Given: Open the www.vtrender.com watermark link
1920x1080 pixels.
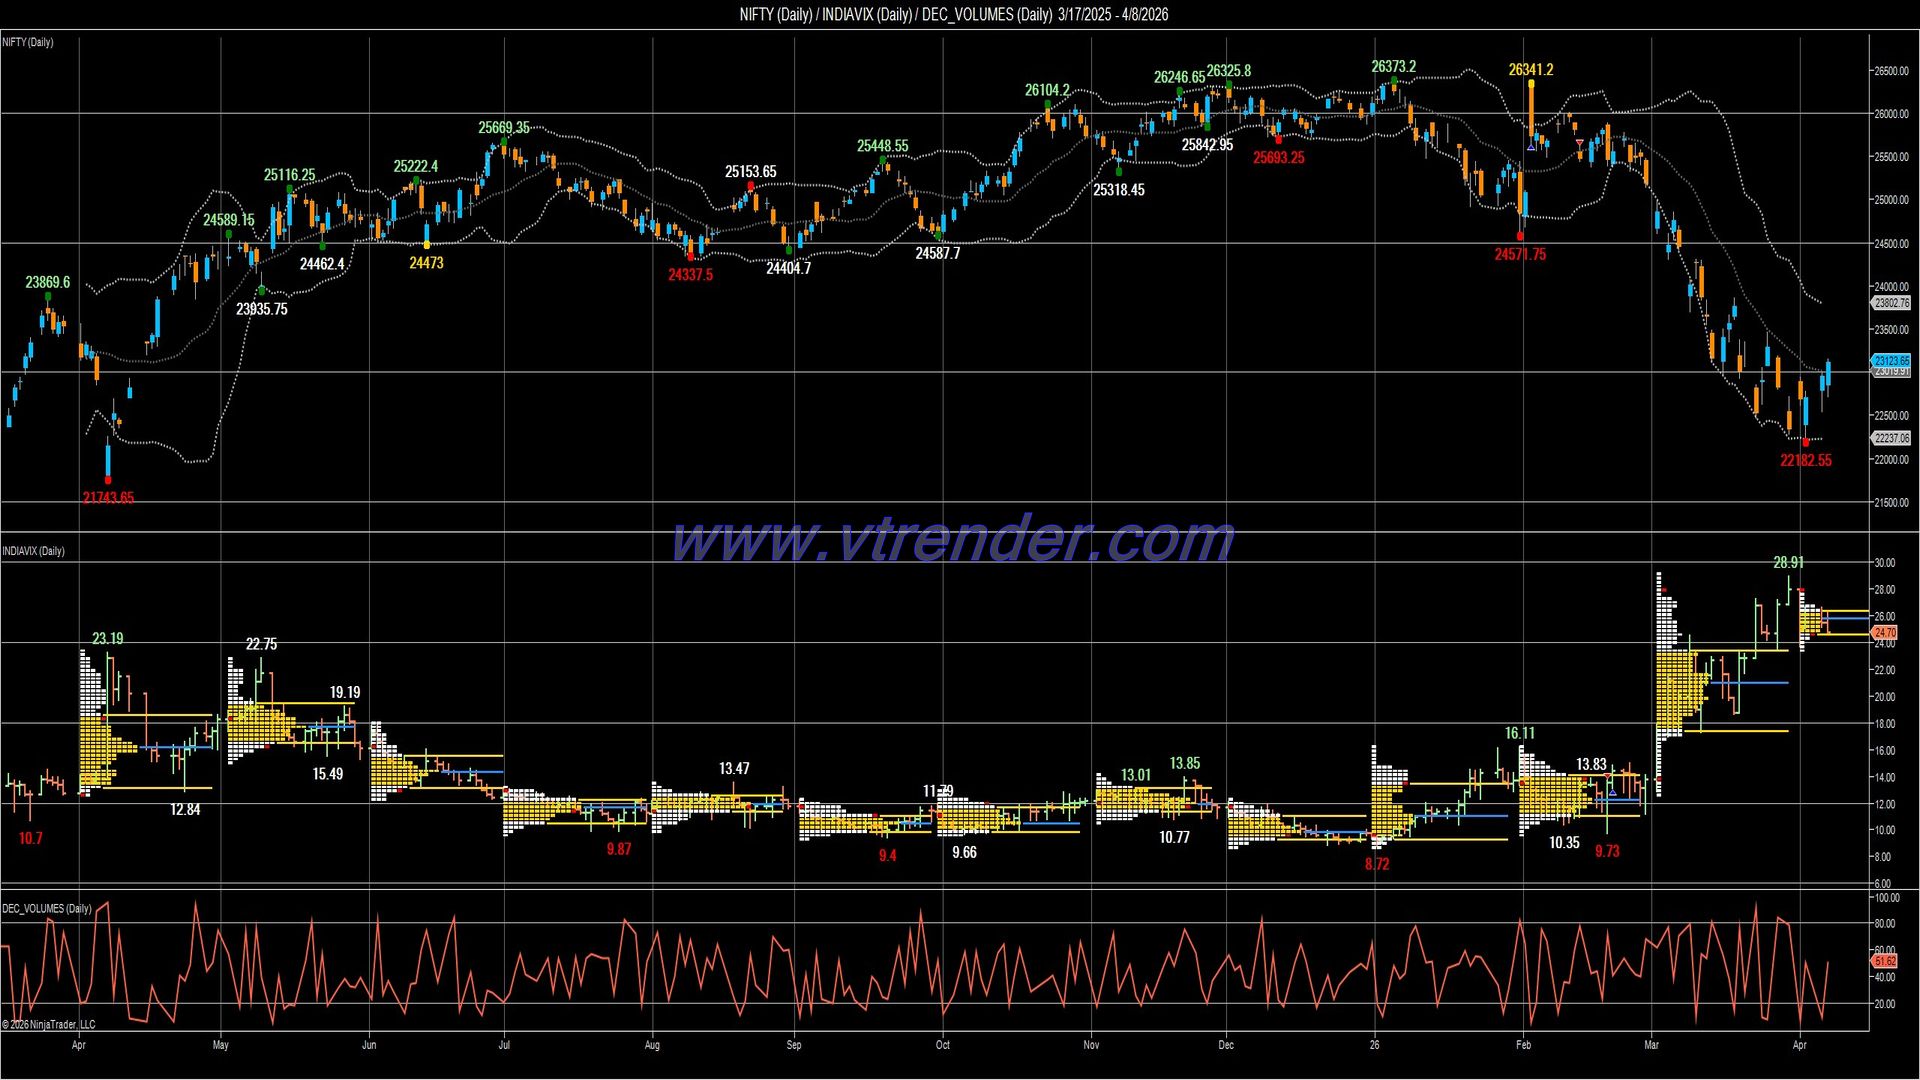Looking at the screenshot, I should click(x=952, y=540).
